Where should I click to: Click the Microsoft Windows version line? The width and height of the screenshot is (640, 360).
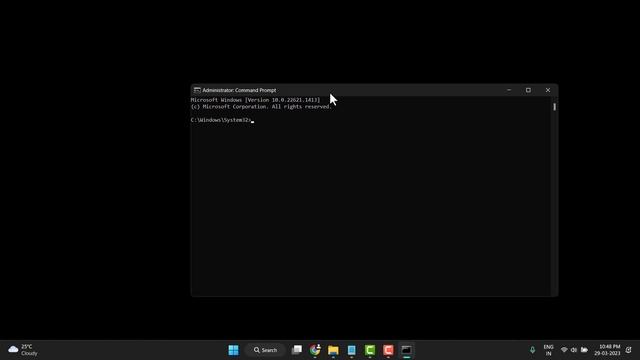click(x=255, y=100)
